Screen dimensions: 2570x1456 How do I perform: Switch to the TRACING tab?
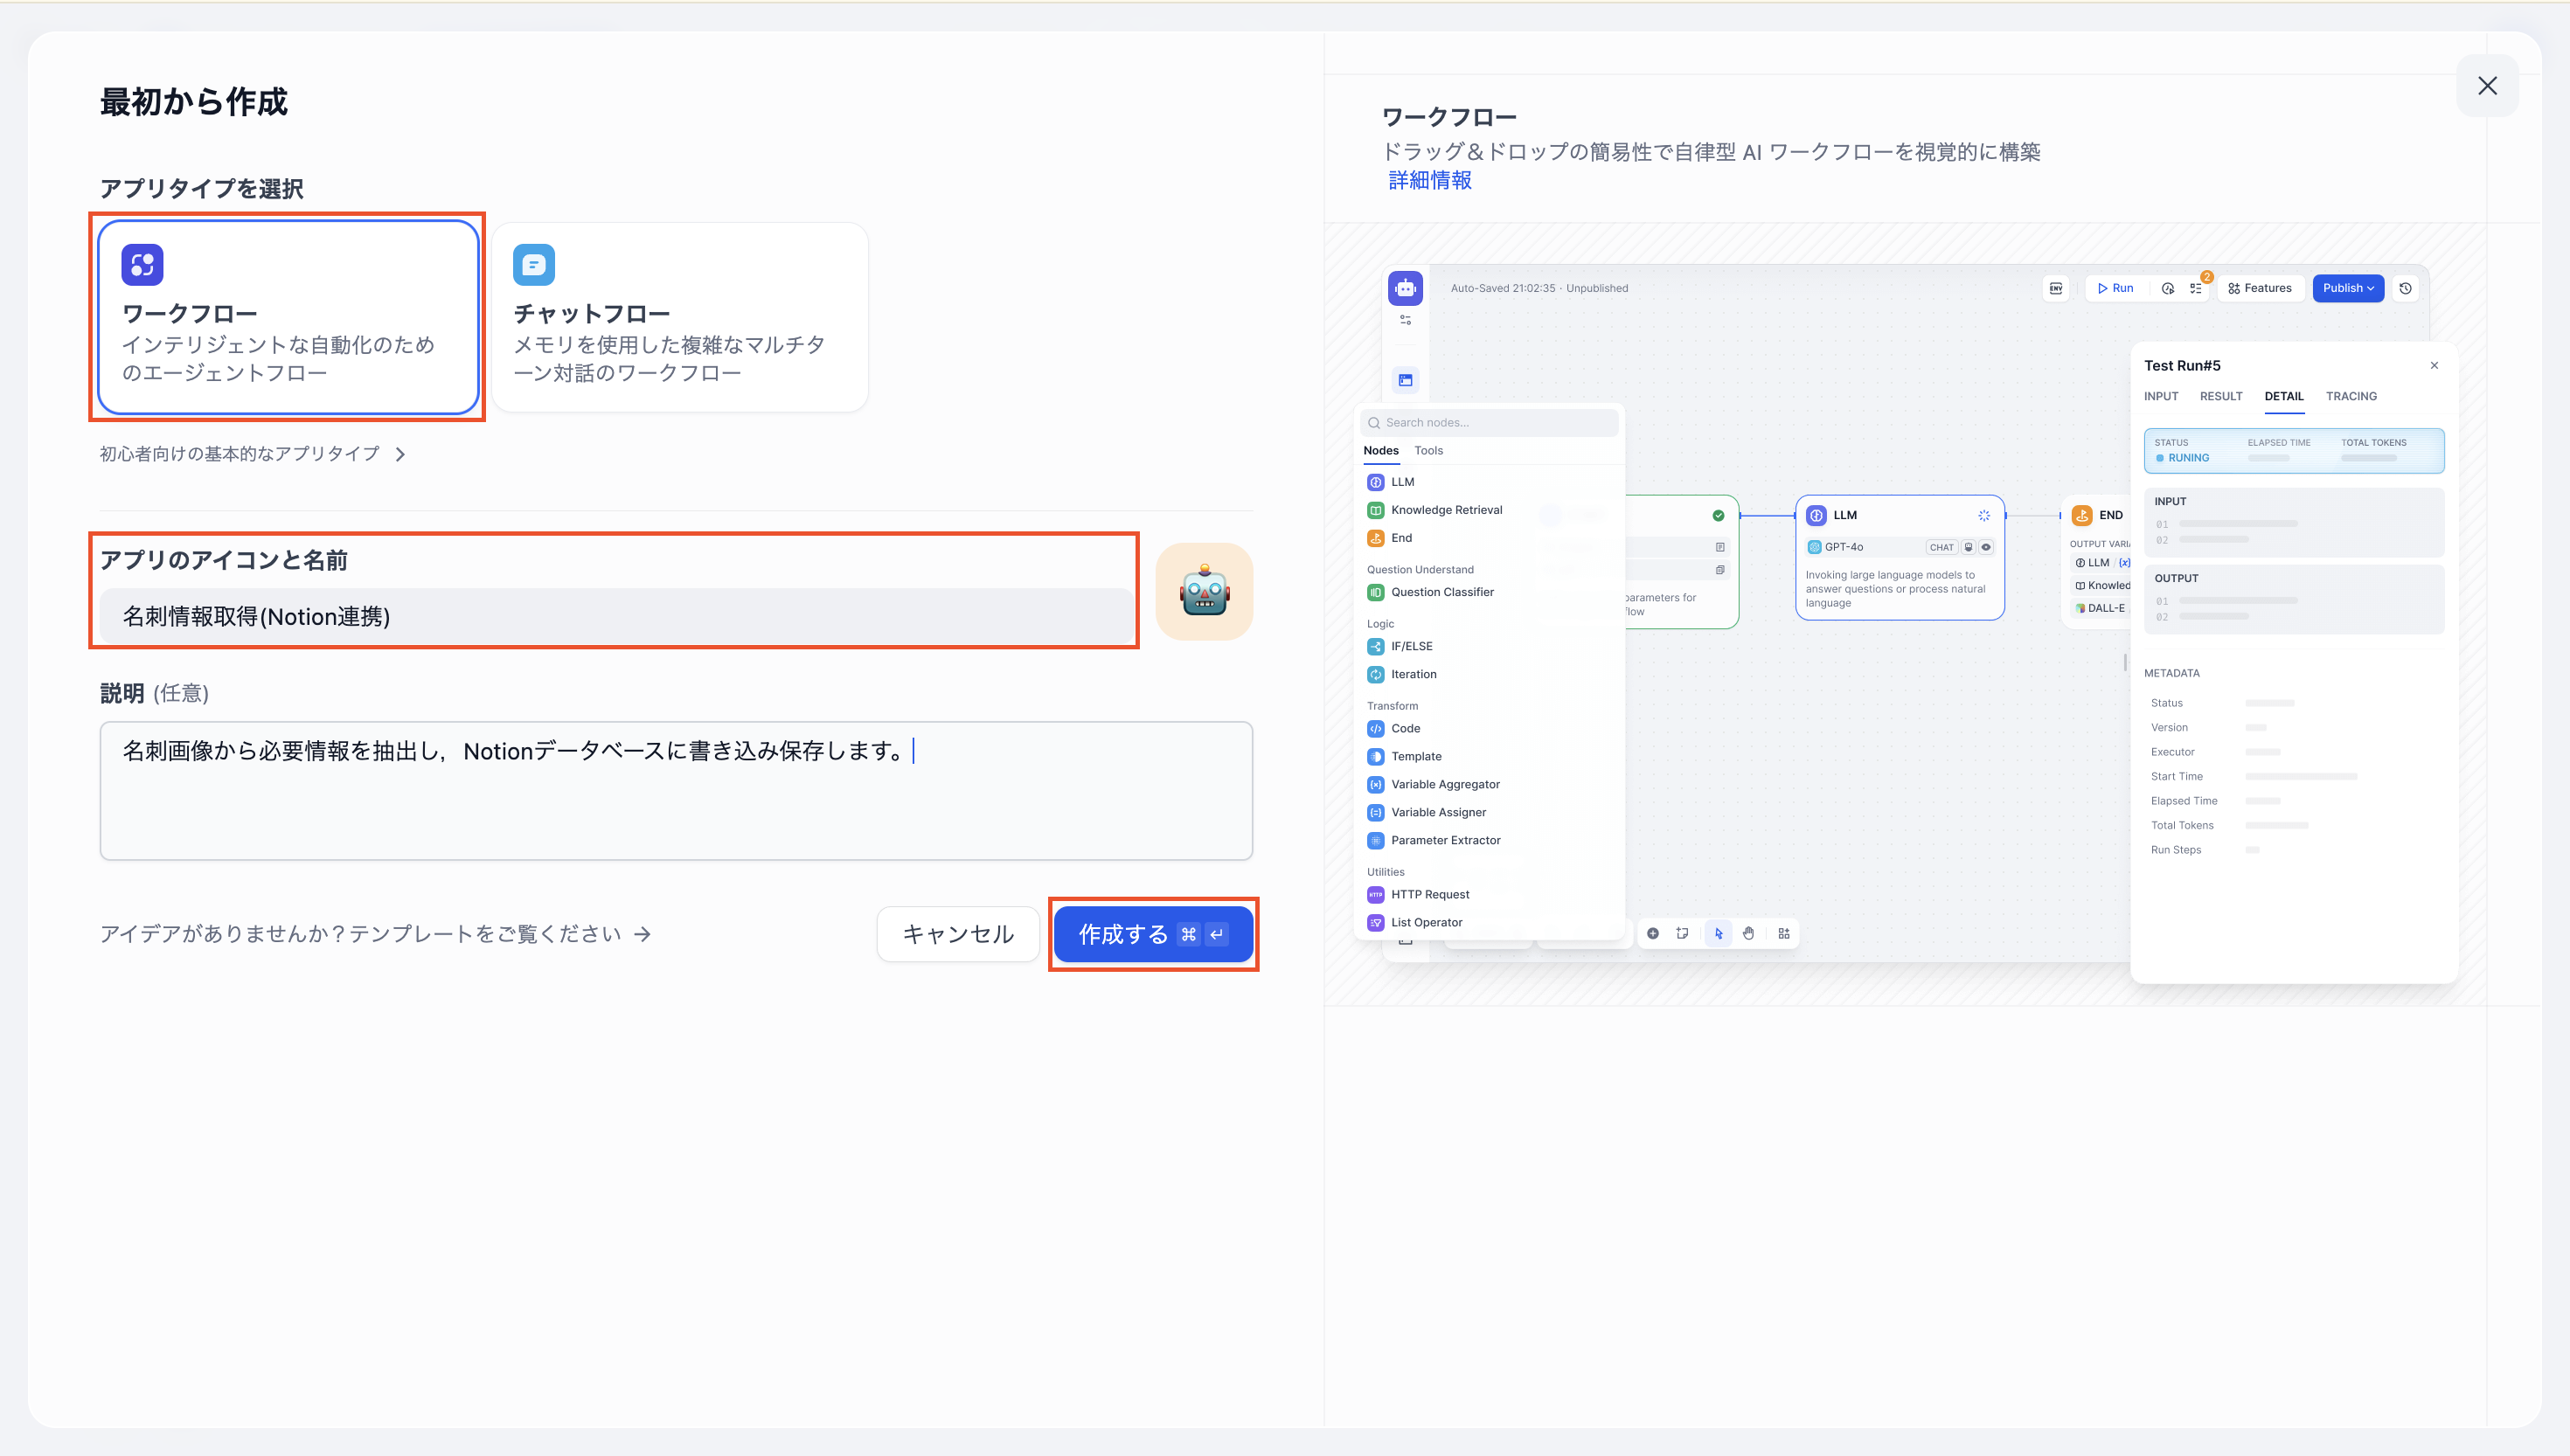[x=2351, y=396]
